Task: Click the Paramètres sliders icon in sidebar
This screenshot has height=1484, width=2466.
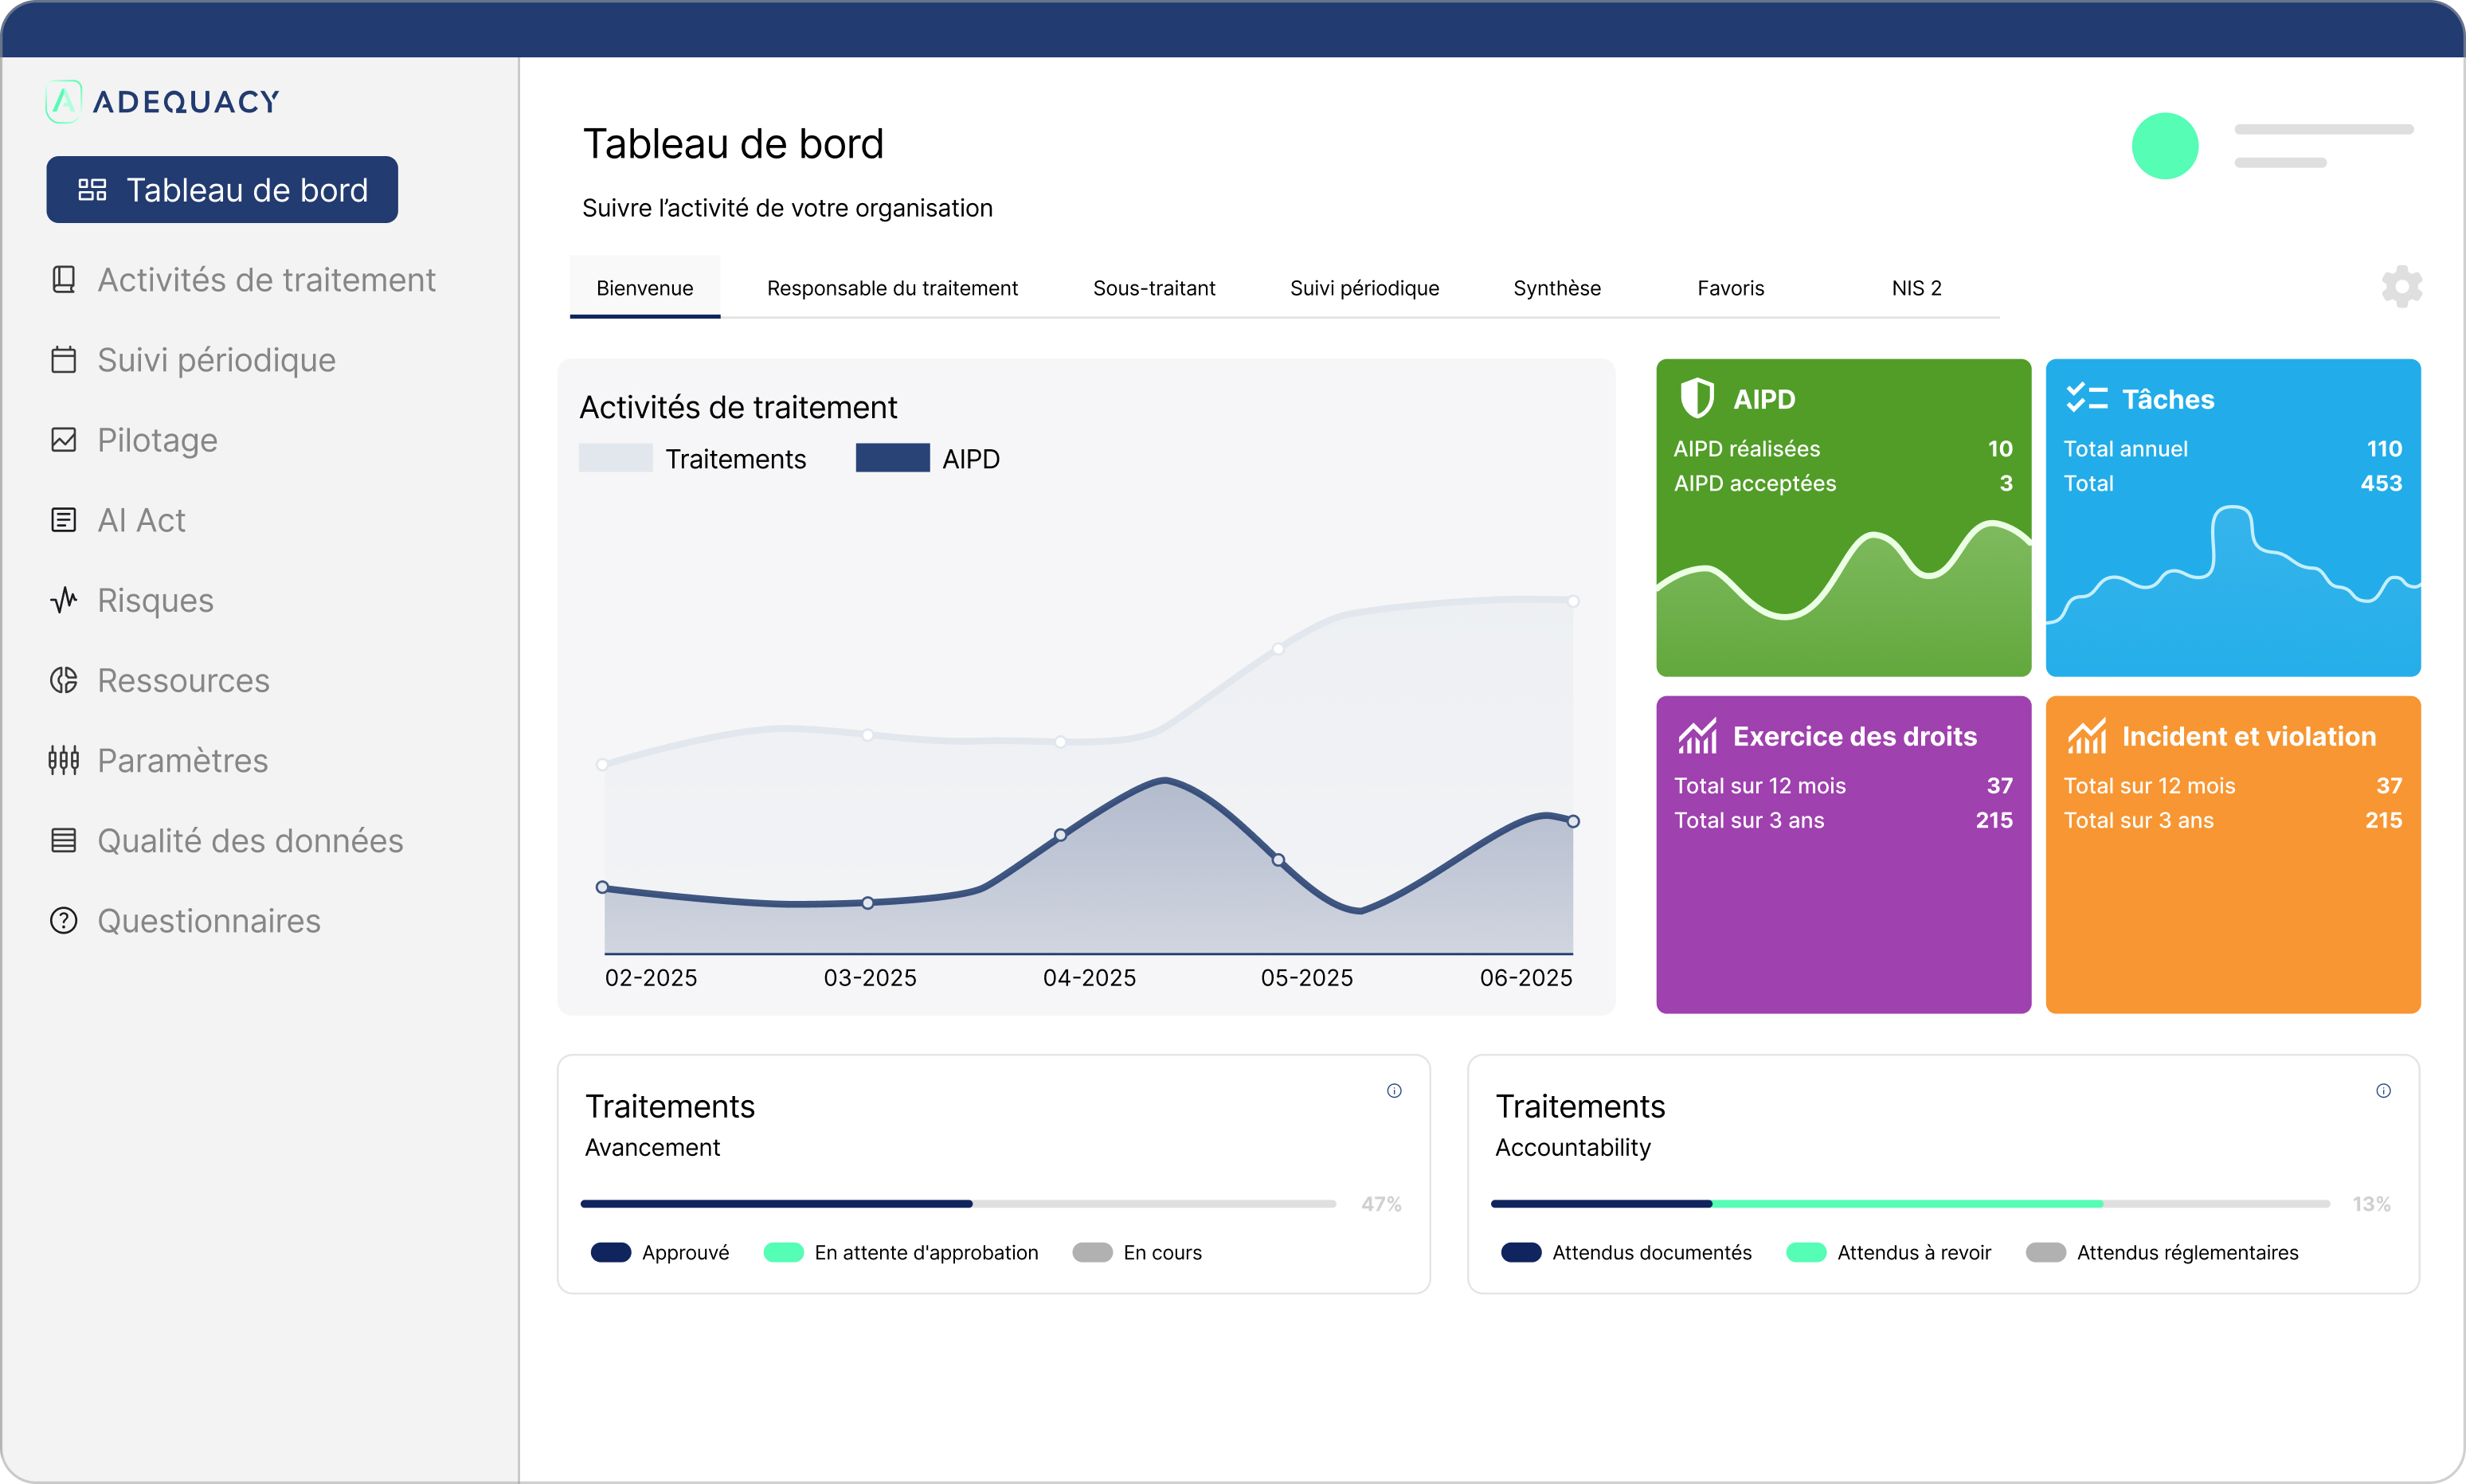Action: click(64, 760)
